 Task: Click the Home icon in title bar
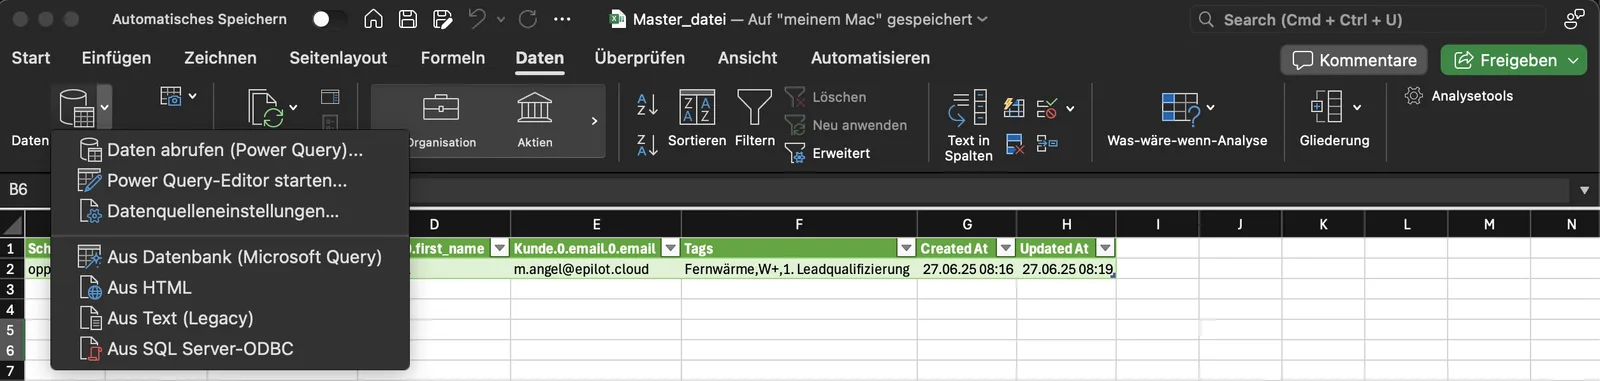coord(373,19)
